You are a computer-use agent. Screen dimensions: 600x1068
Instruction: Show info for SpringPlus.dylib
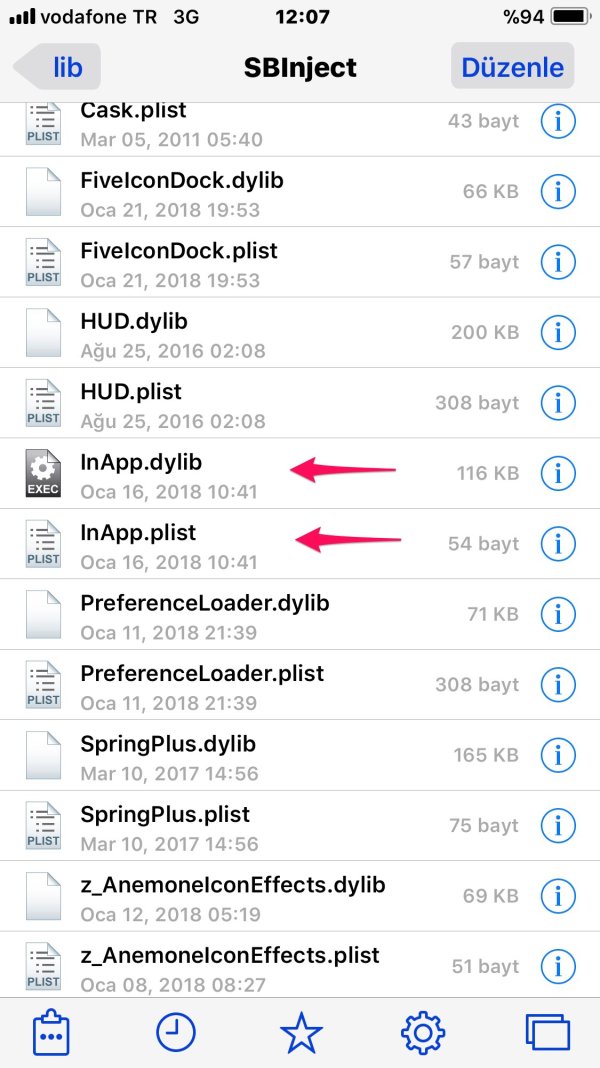pos(558,755)
